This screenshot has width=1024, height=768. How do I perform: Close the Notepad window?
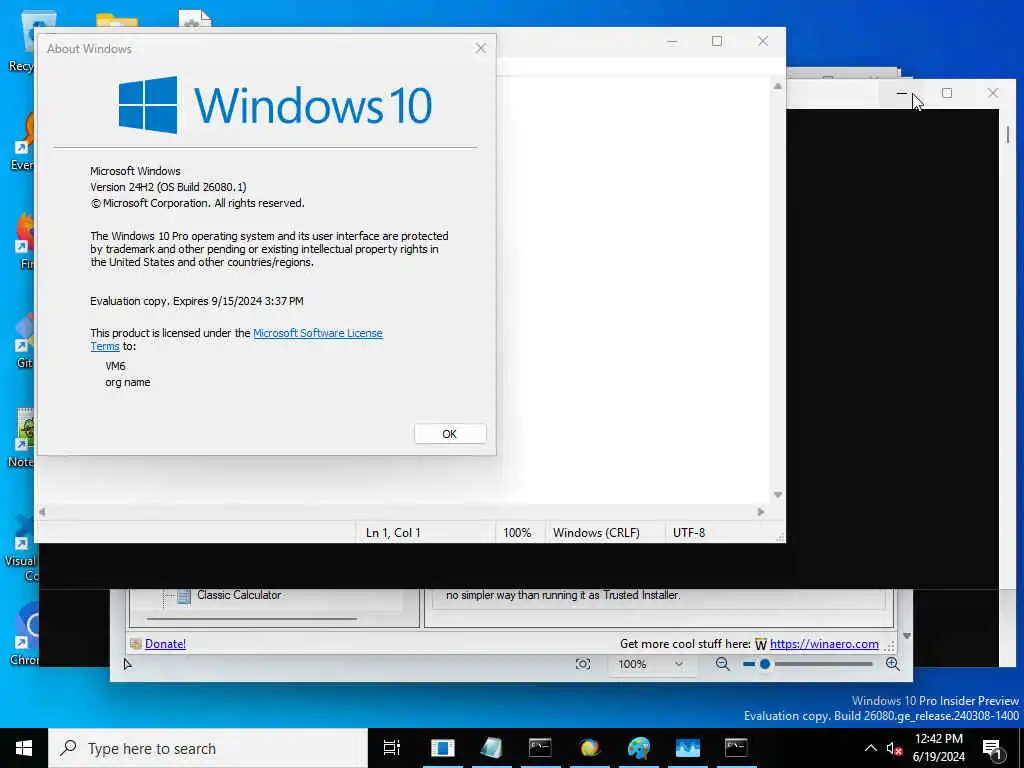763,41
